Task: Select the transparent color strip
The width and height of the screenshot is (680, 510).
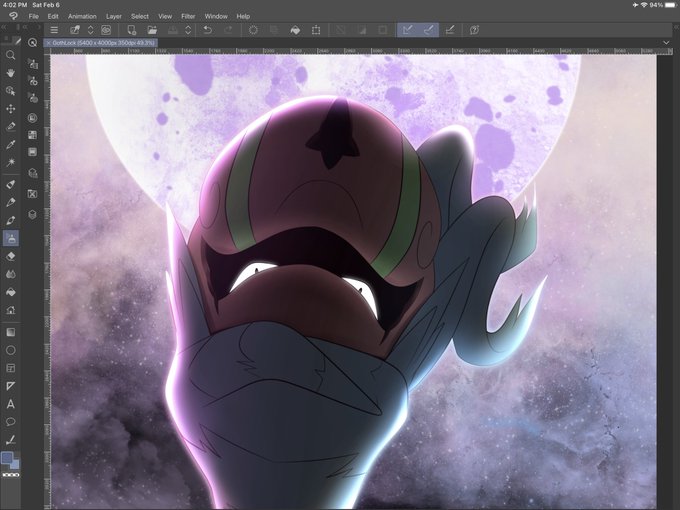Action: pos(10,475)
